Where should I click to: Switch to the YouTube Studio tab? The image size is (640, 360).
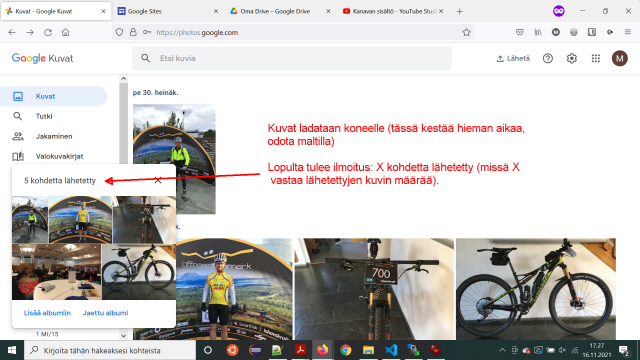pyautogui.click(x=394, y=11)
